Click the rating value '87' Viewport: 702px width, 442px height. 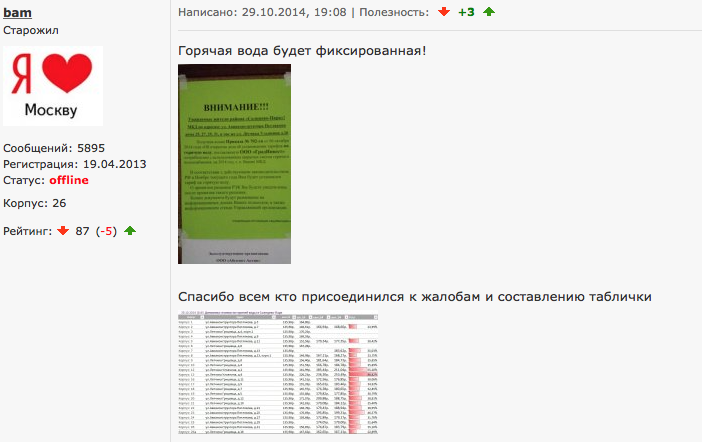(82, 231)
